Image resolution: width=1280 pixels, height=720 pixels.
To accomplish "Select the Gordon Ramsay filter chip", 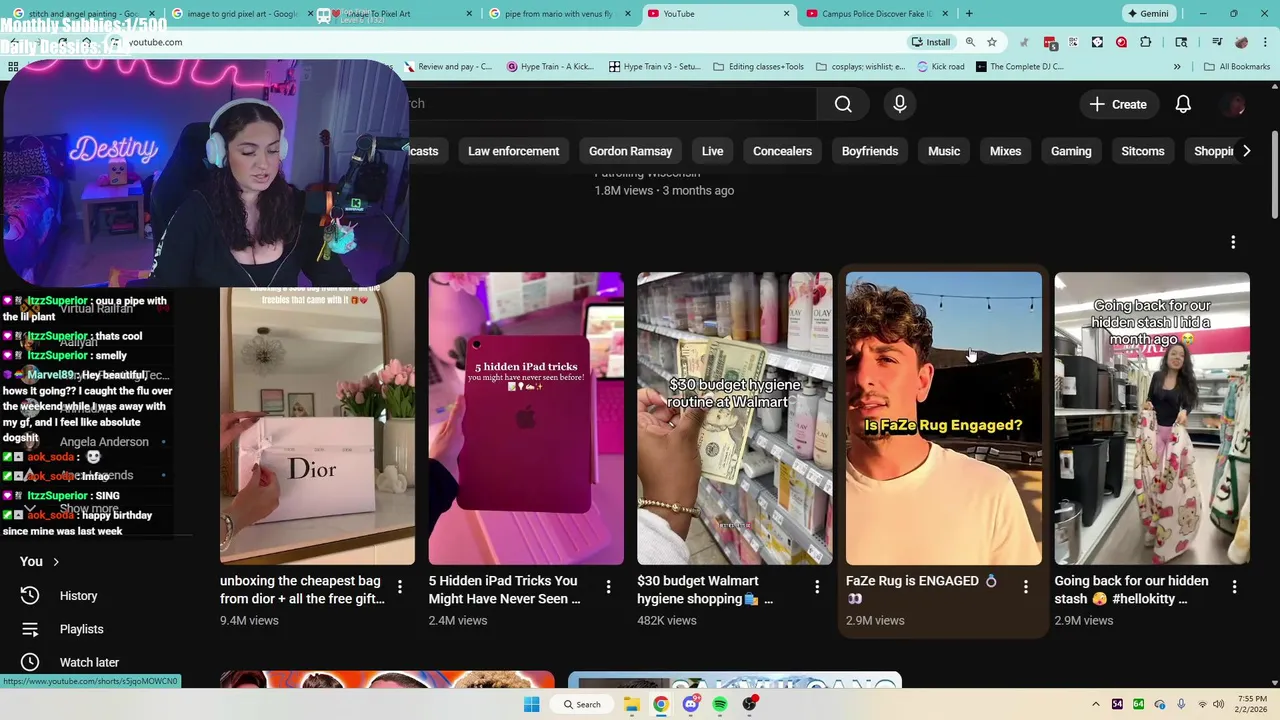I will [630, 151].
